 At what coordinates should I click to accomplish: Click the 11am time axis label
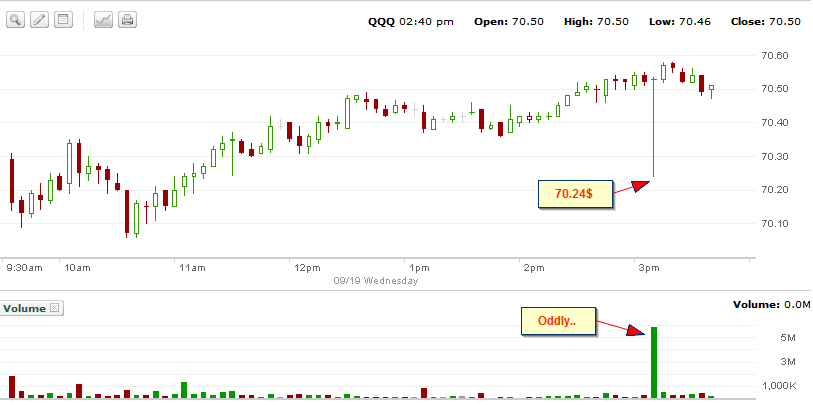click(x=192, y=268)
